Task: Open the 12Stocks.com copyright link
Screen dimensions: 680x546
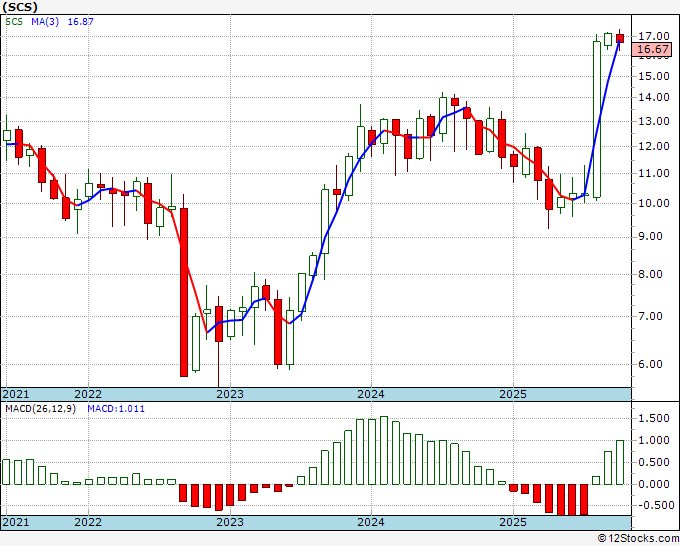Action: tap(638, 539)
